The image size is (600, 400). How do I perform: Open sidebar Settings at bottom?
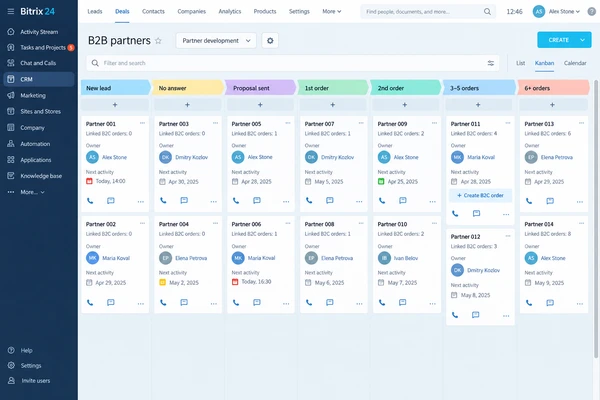(31, 366)
